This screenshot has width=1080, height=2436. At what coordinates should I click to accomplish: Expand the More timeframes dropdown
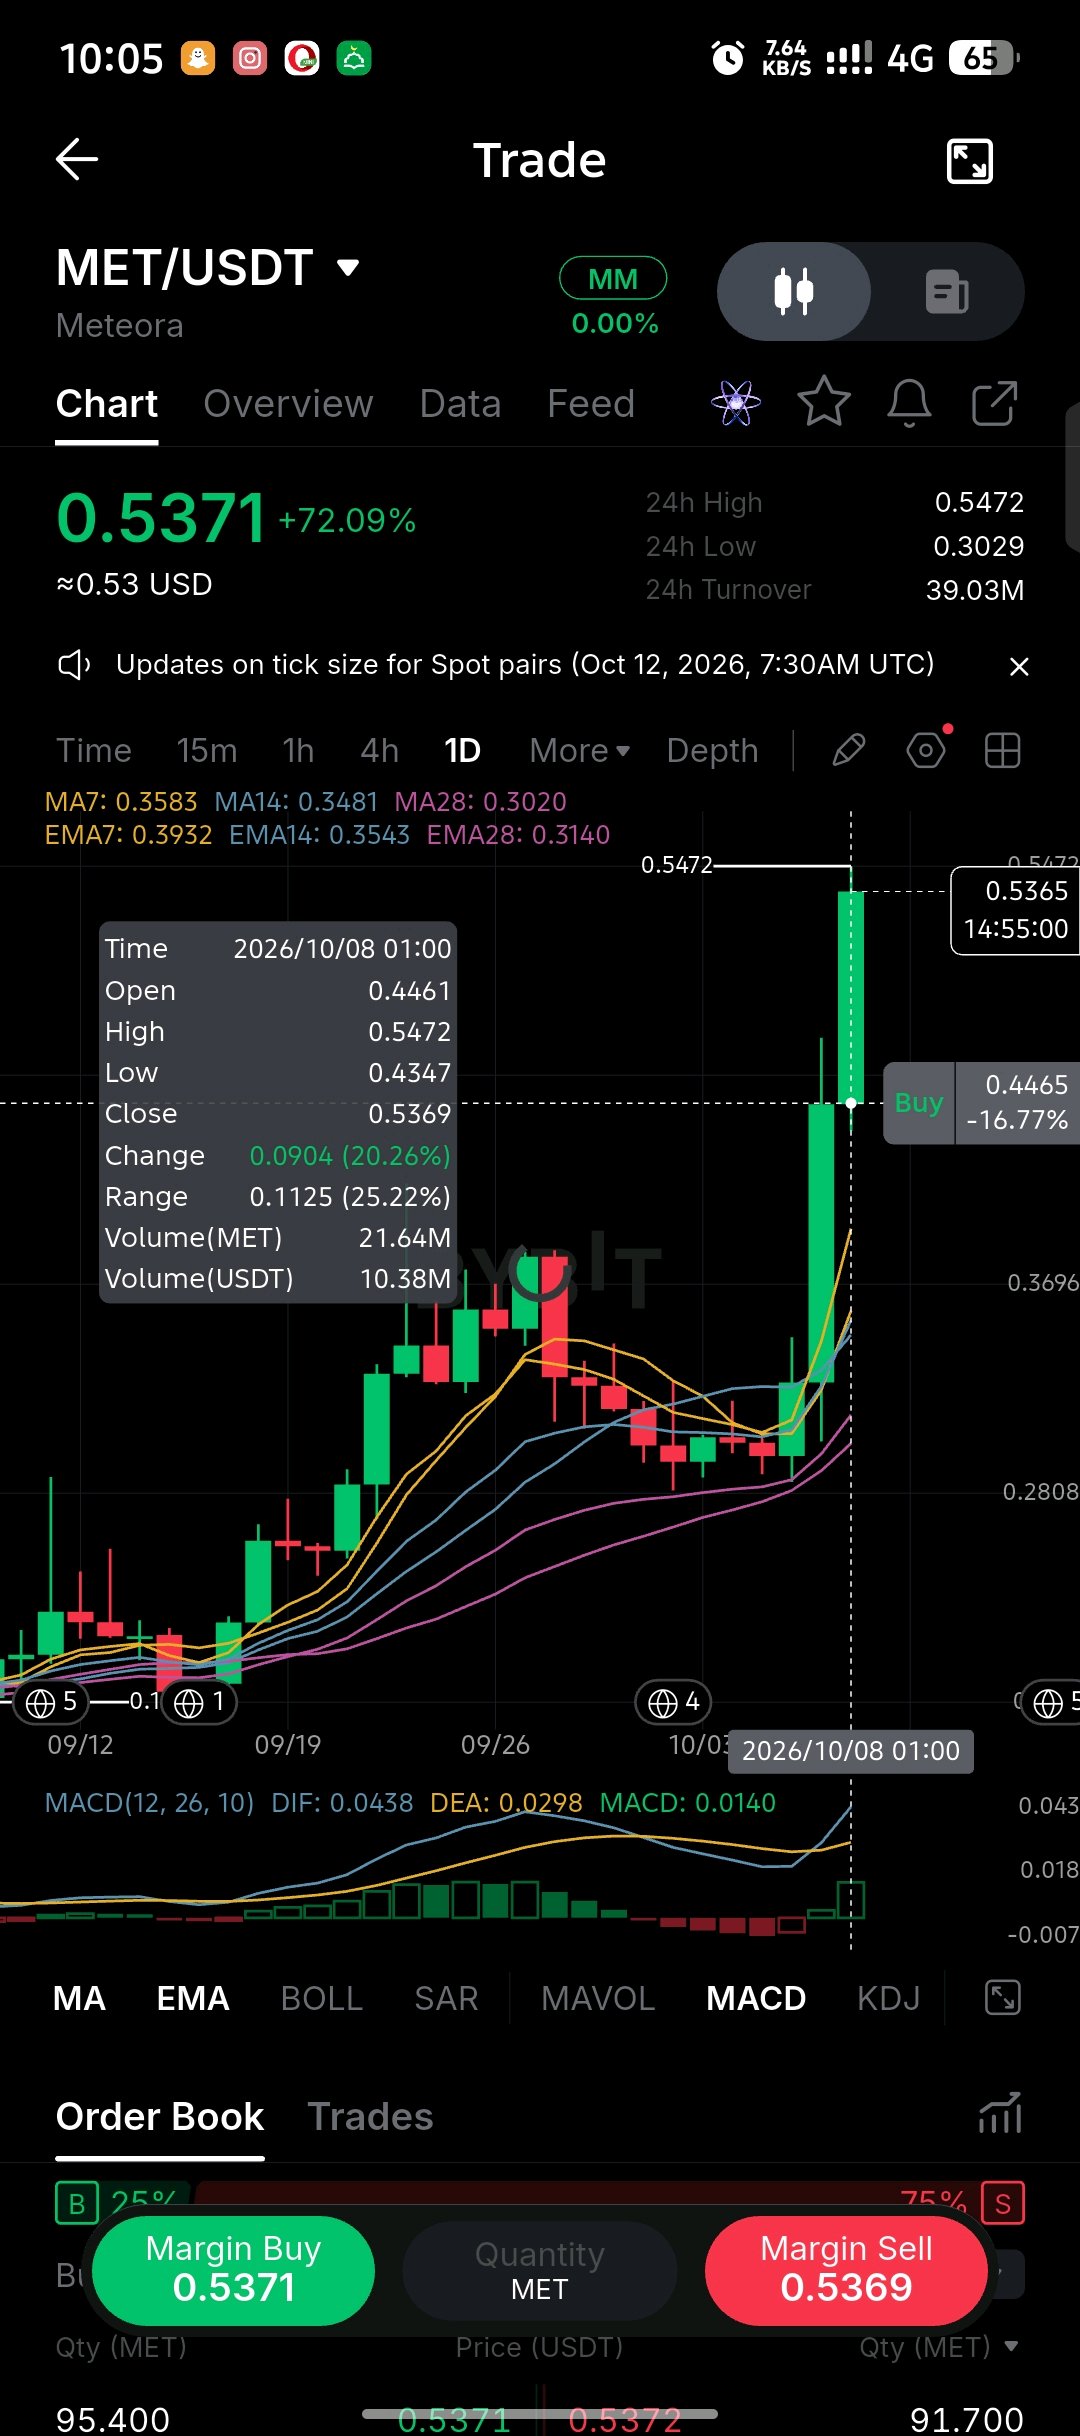[580, 750]
